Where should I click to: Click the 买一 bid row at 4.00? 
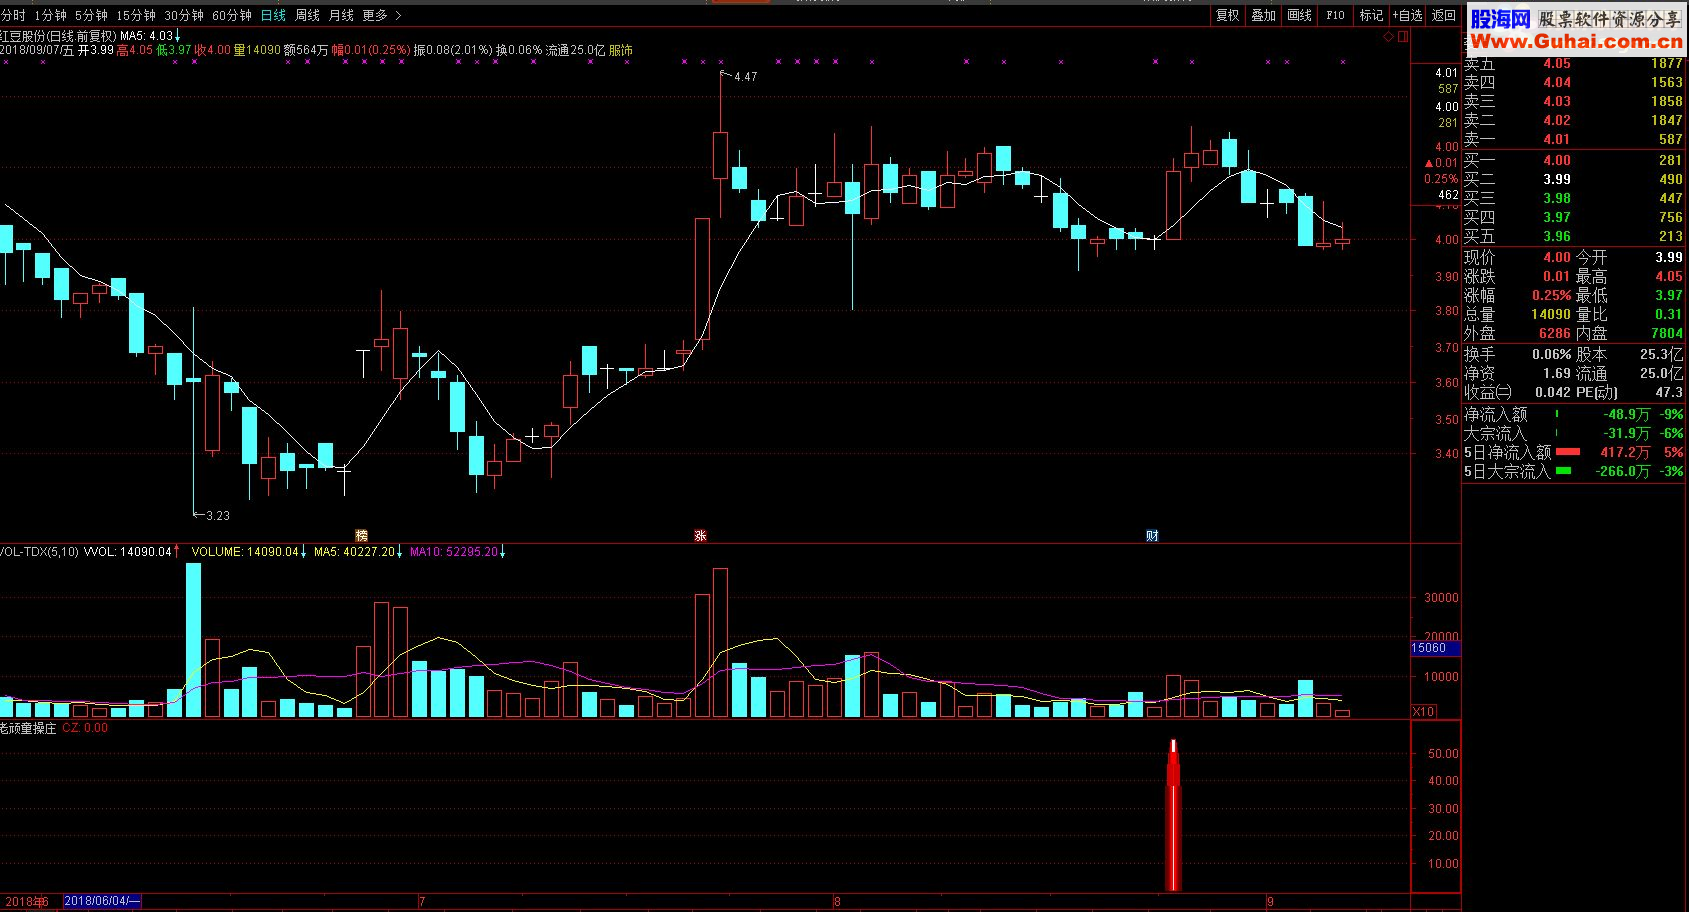pos(1574,160)
